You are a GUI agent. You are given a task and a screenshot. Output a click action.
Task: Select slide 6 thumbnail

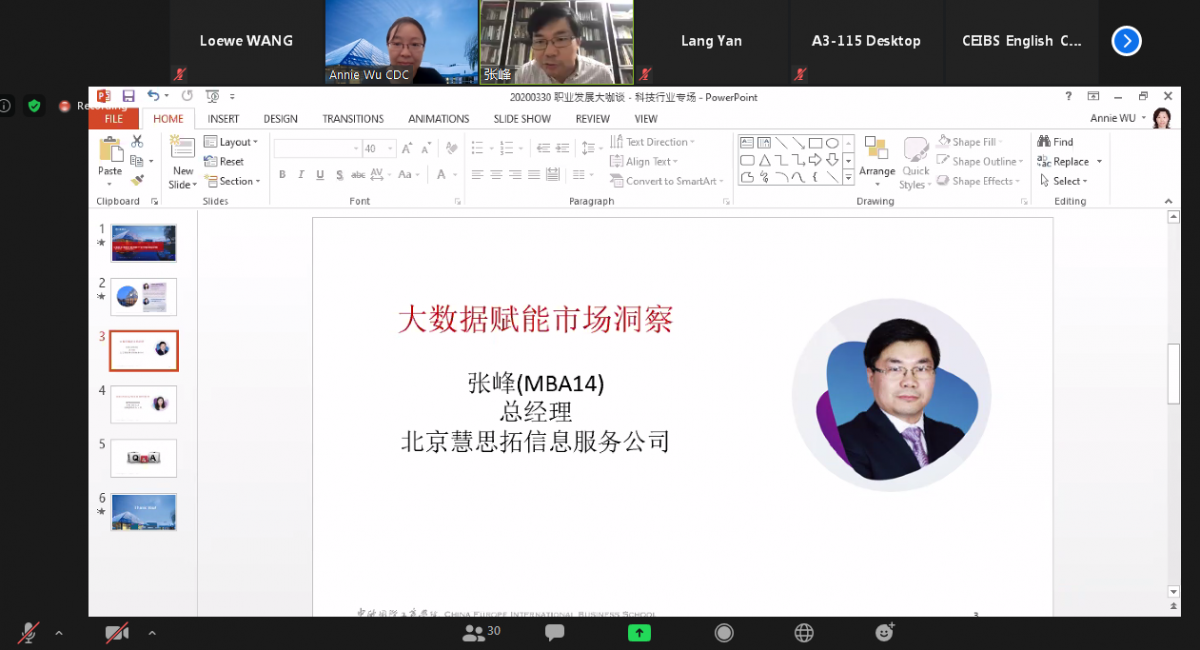pyautogui.click(x=143, y=512)
